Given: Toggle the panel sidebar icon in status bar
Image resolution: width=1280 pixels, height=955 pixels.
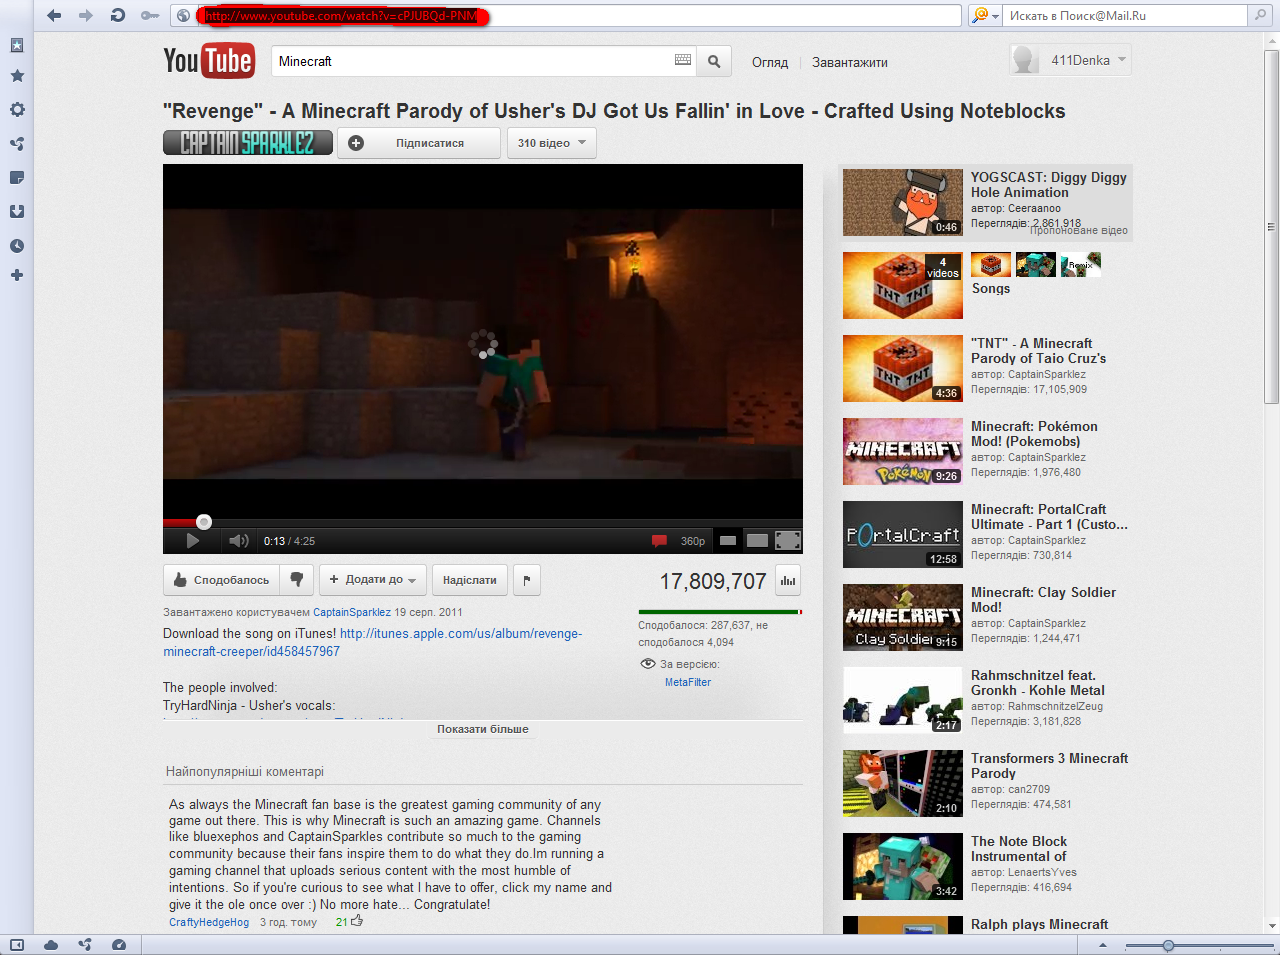Looking at the screenshot, I should 17,945.
